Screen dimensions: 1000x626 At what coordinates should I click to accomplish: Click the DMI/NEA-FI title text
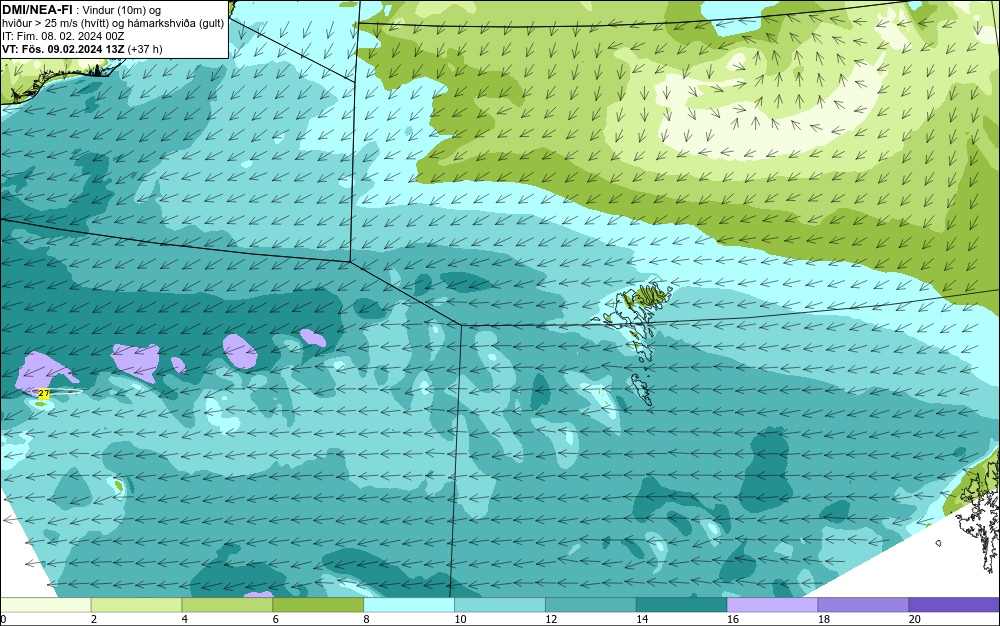(37, 8)
